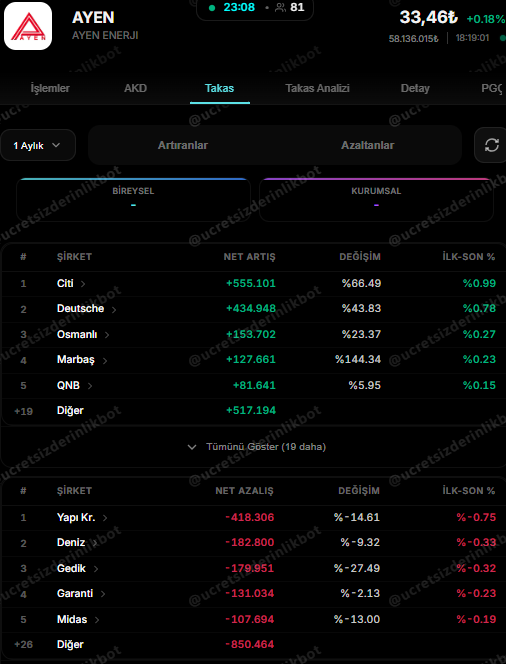Click the %144.34 change value
This screenshot has height=664, width=506.
point(358,360)
